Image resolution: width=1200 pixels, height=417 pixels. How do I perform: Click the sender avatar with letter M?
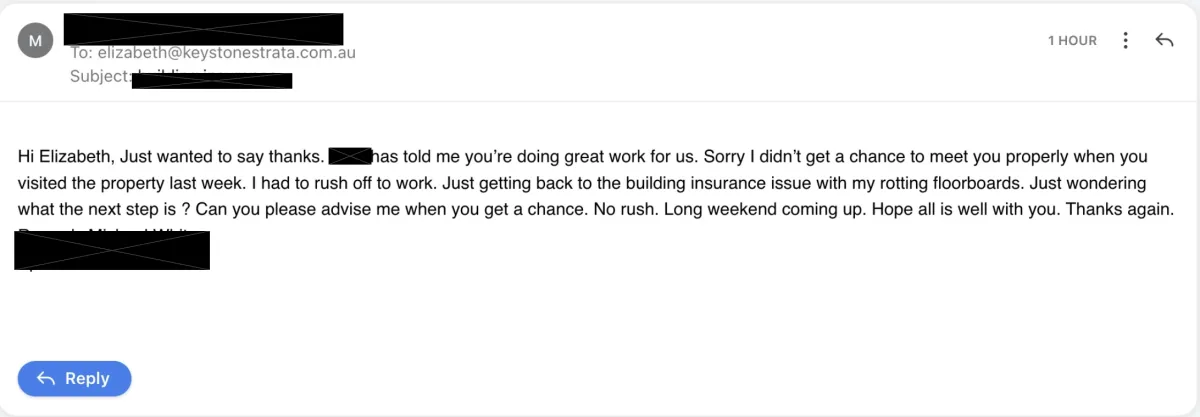36,41
